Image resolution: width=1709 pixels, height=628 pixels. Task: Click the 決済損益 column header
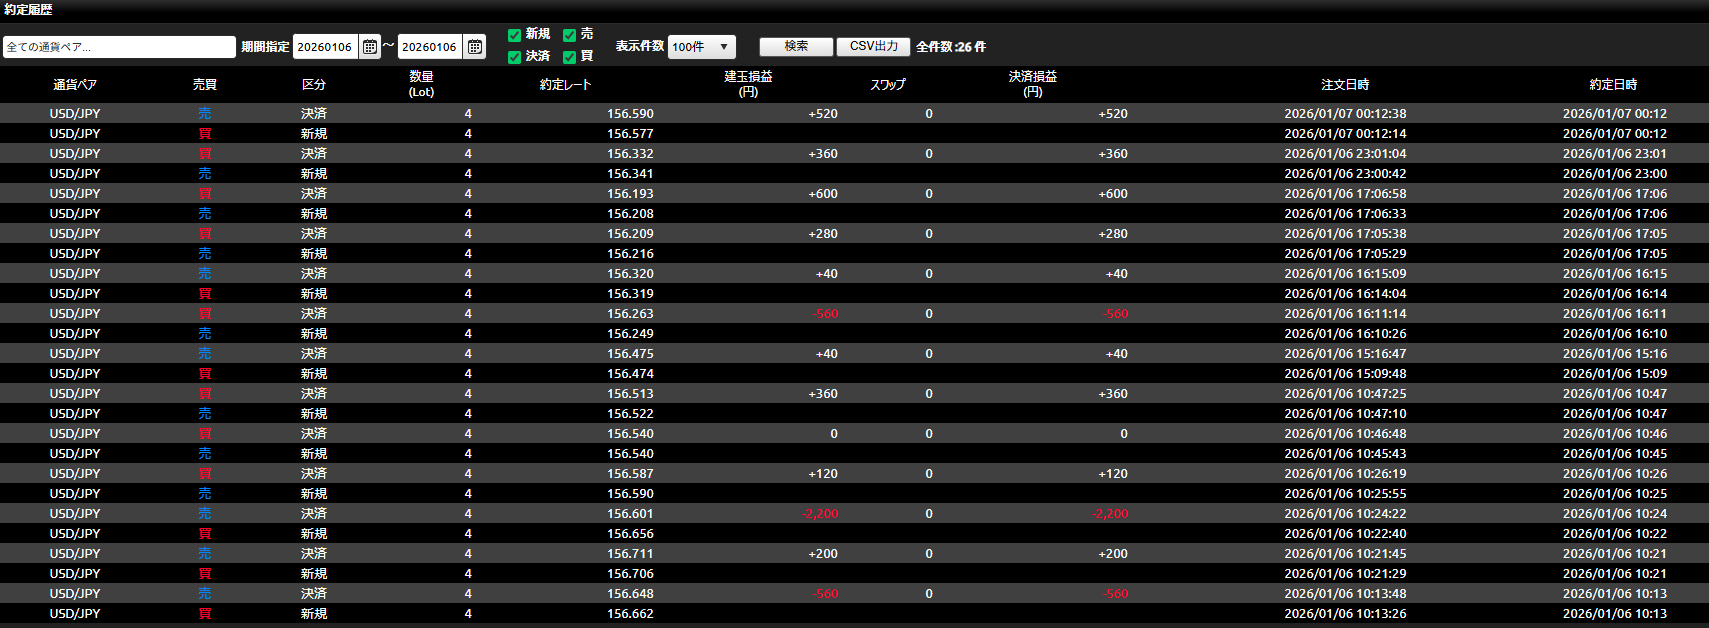click(1032, 84)
